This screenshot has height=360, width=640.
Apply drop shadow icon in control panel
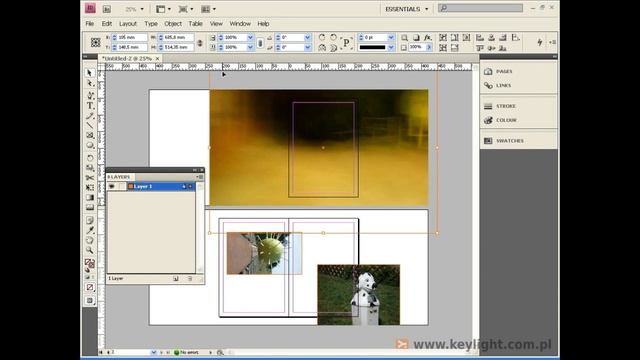[x=416, y=37]
